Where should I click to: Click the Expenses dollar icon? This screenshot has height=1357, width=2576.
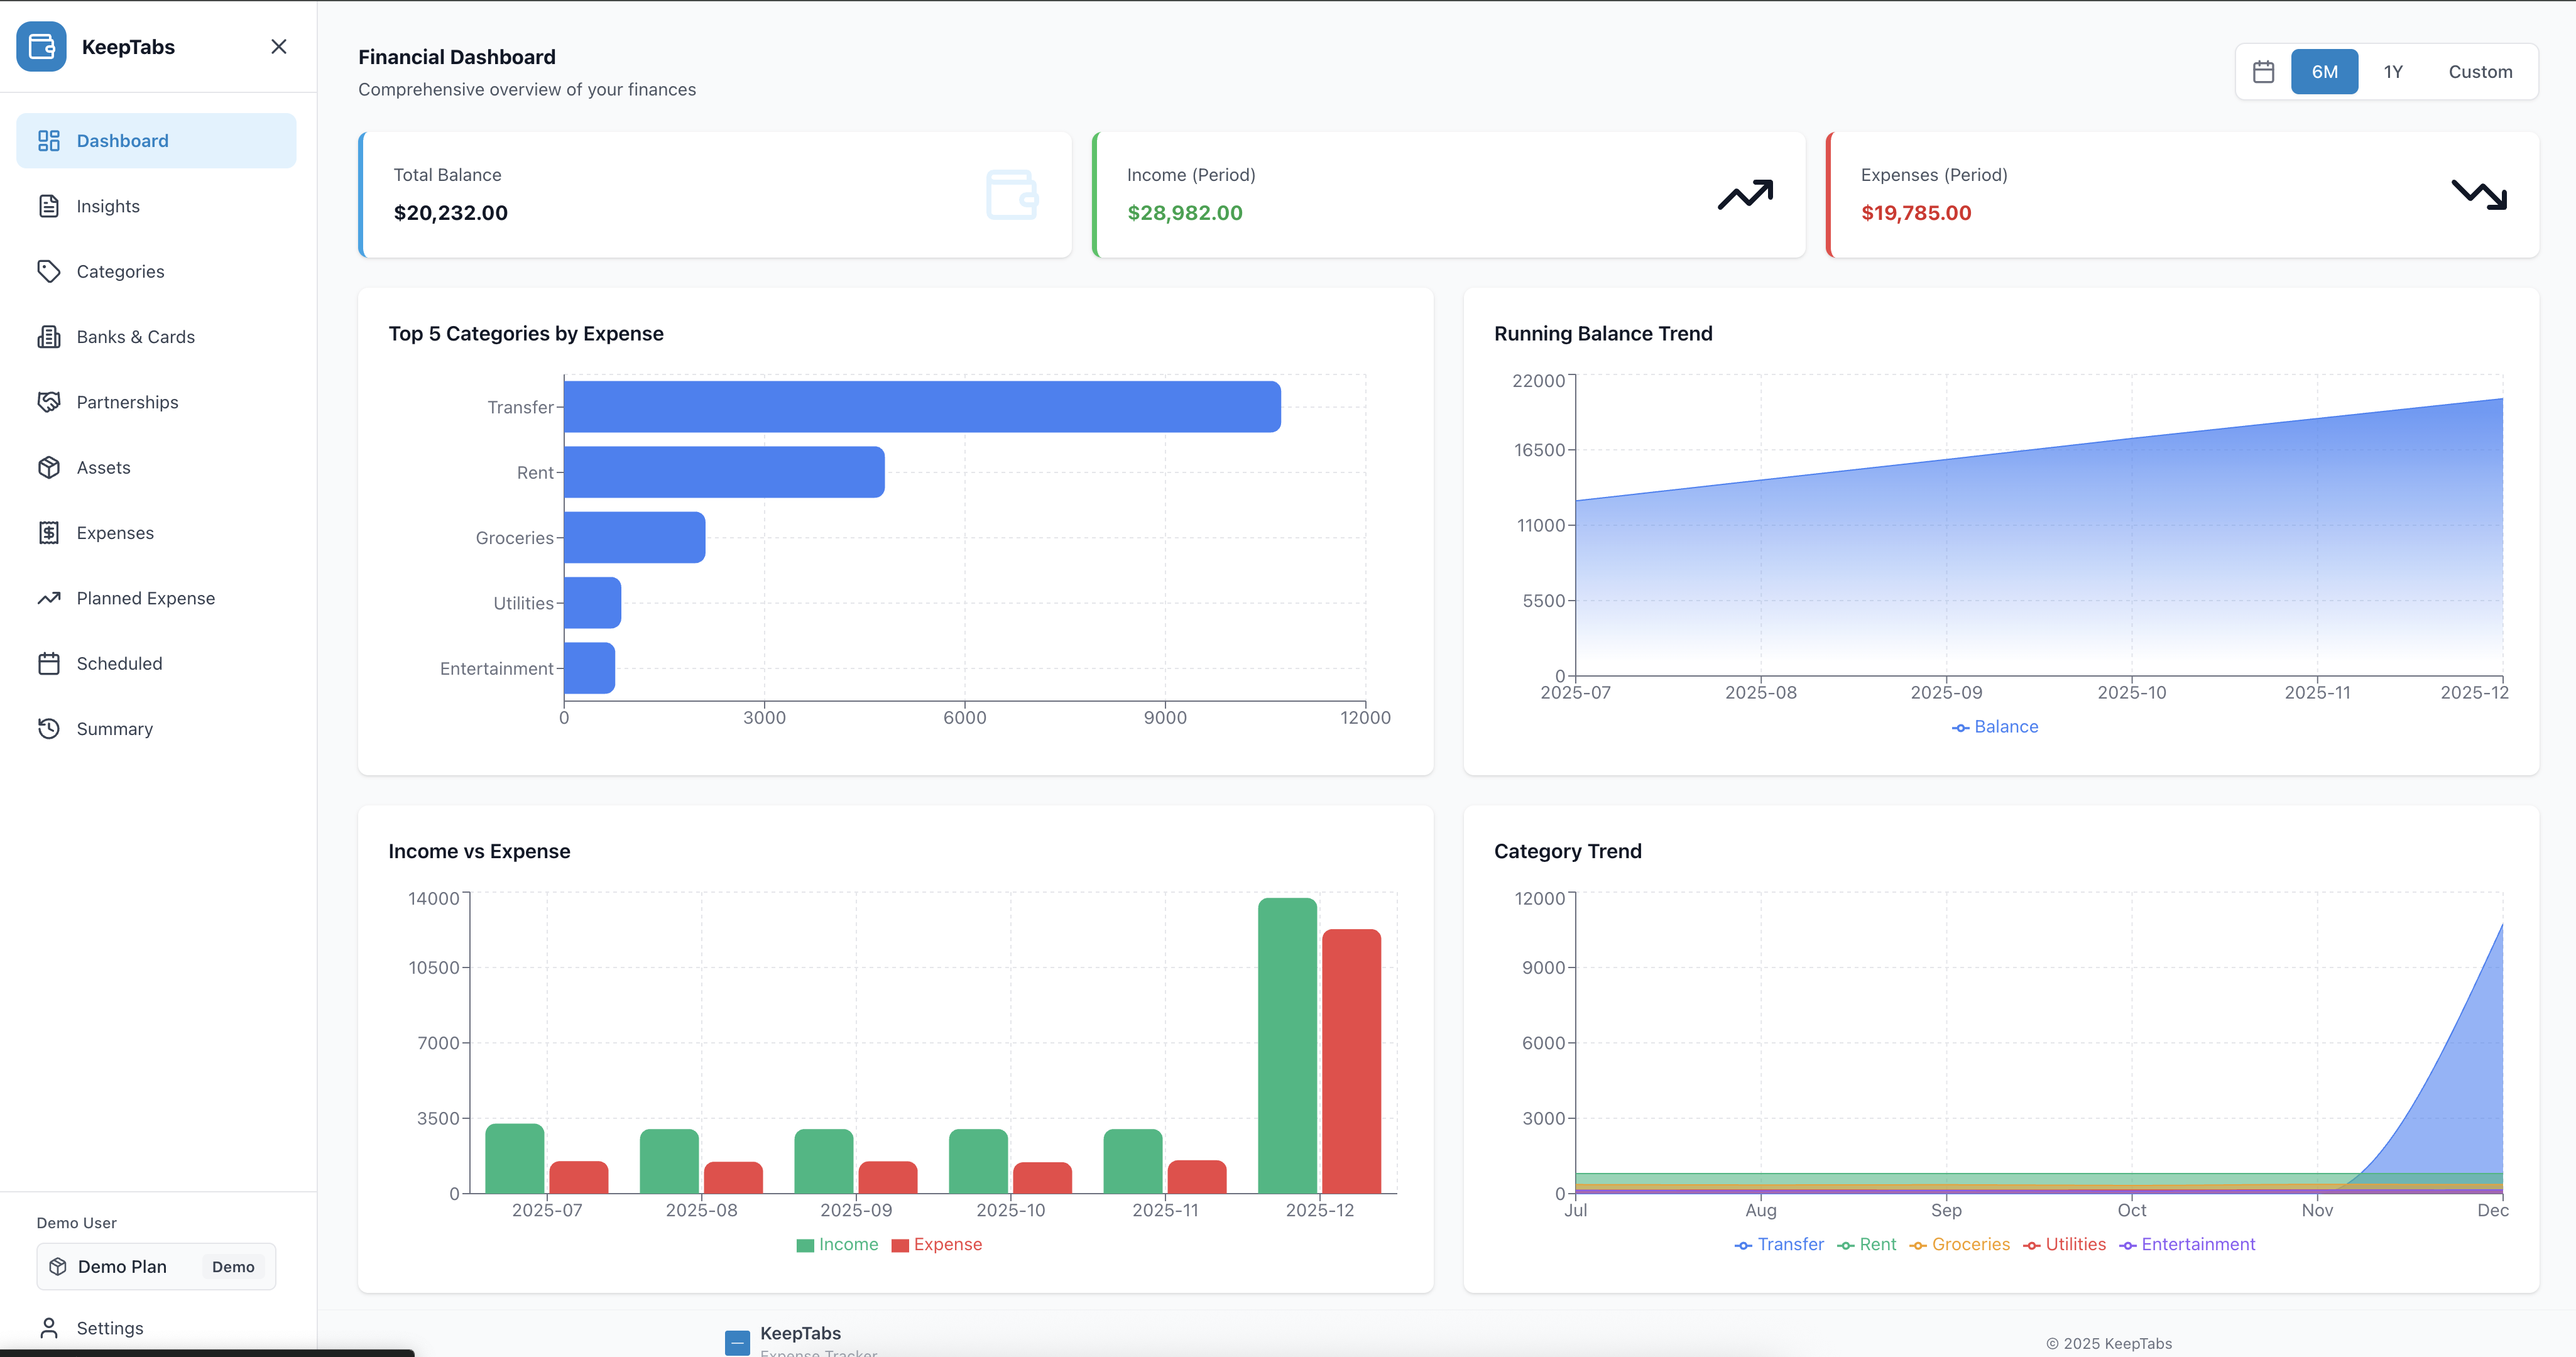point(50,532)
